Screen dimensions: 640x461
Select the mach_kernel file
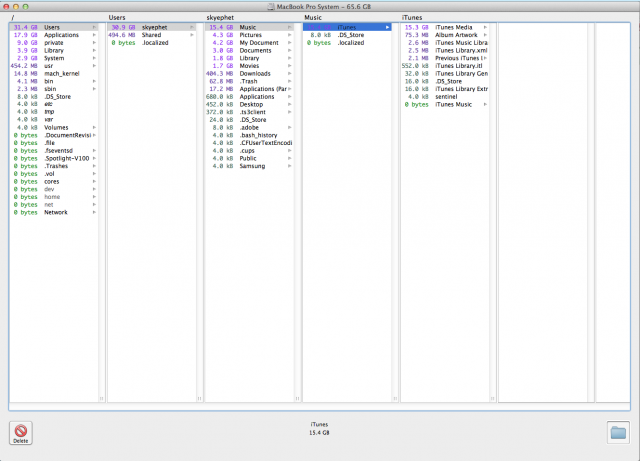[54, 73]
